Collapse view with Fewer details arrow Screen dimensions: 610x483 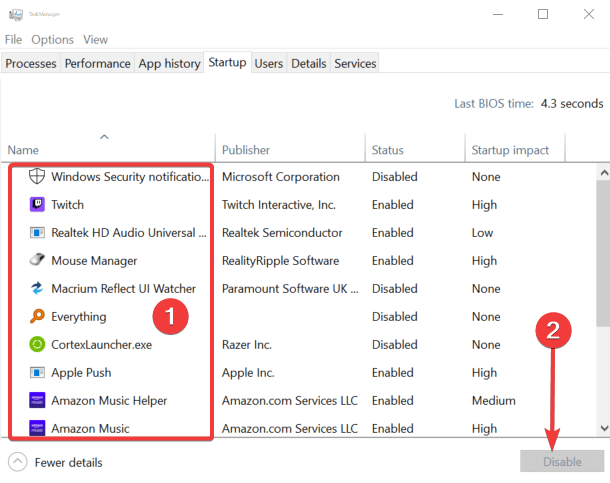[x=18, y=462]
